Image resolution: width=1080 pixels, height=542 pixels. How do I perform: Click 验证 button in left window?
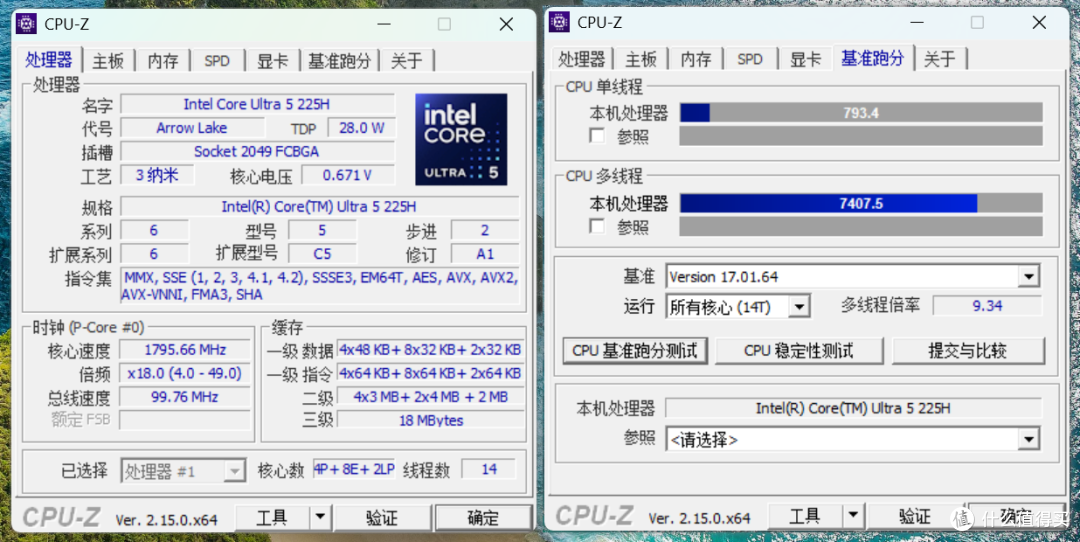(x=382, y=517)
